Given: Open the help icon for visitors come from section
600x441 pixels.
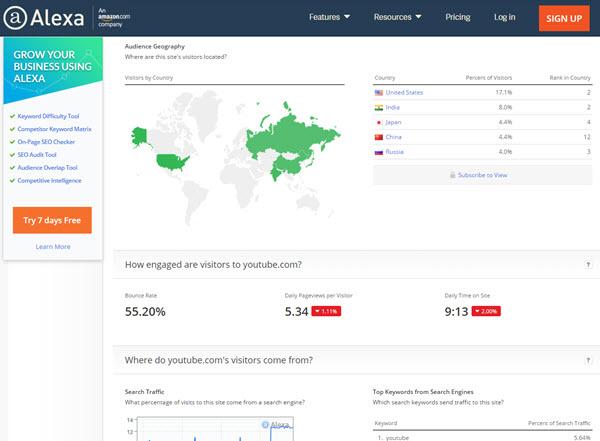Looking at the screenshot, I should coord(588,360).
